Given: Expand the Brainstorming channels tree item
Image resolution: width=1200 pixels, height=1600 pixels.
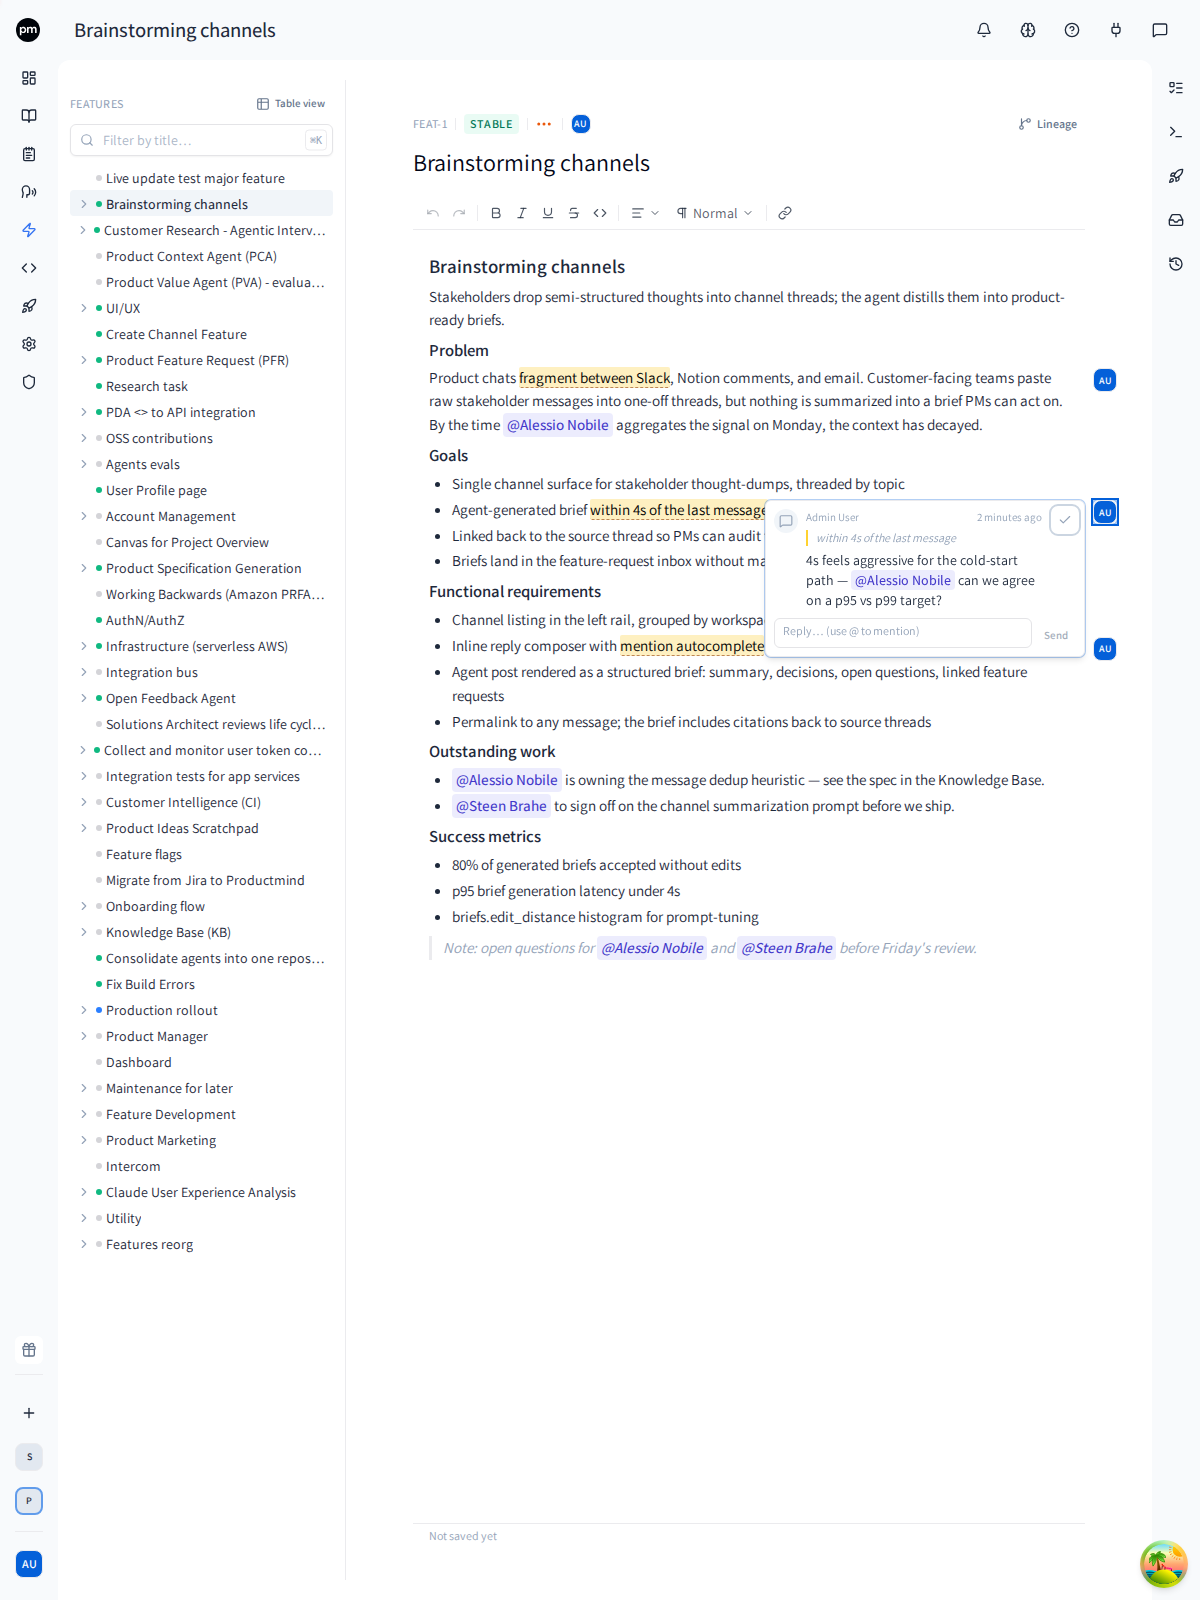Looking at the screenshot, I should pyautogui.click(x=84, y=204).
